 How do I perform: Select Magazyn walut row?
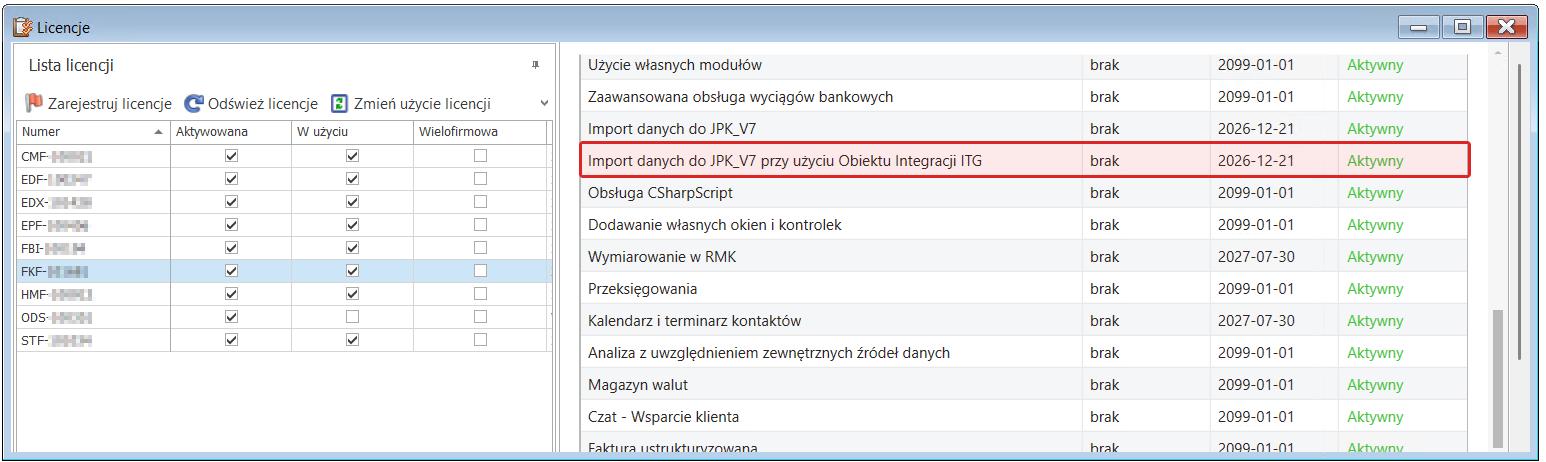coord(1025,385)
